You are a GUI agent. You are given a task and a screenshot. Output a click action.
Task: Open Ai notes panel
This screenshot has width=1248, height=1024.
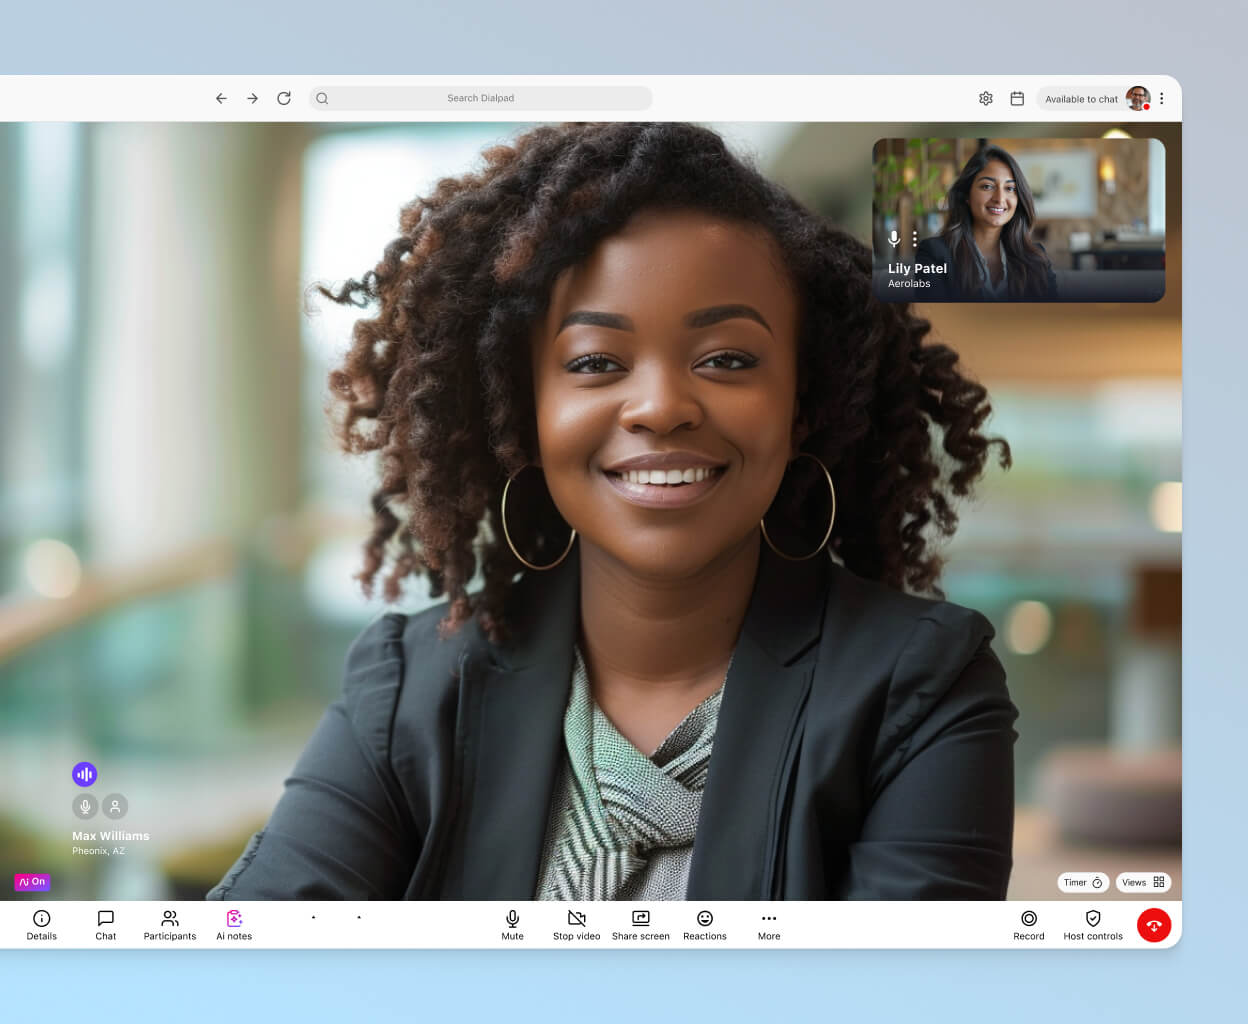[x=234, y=925]
